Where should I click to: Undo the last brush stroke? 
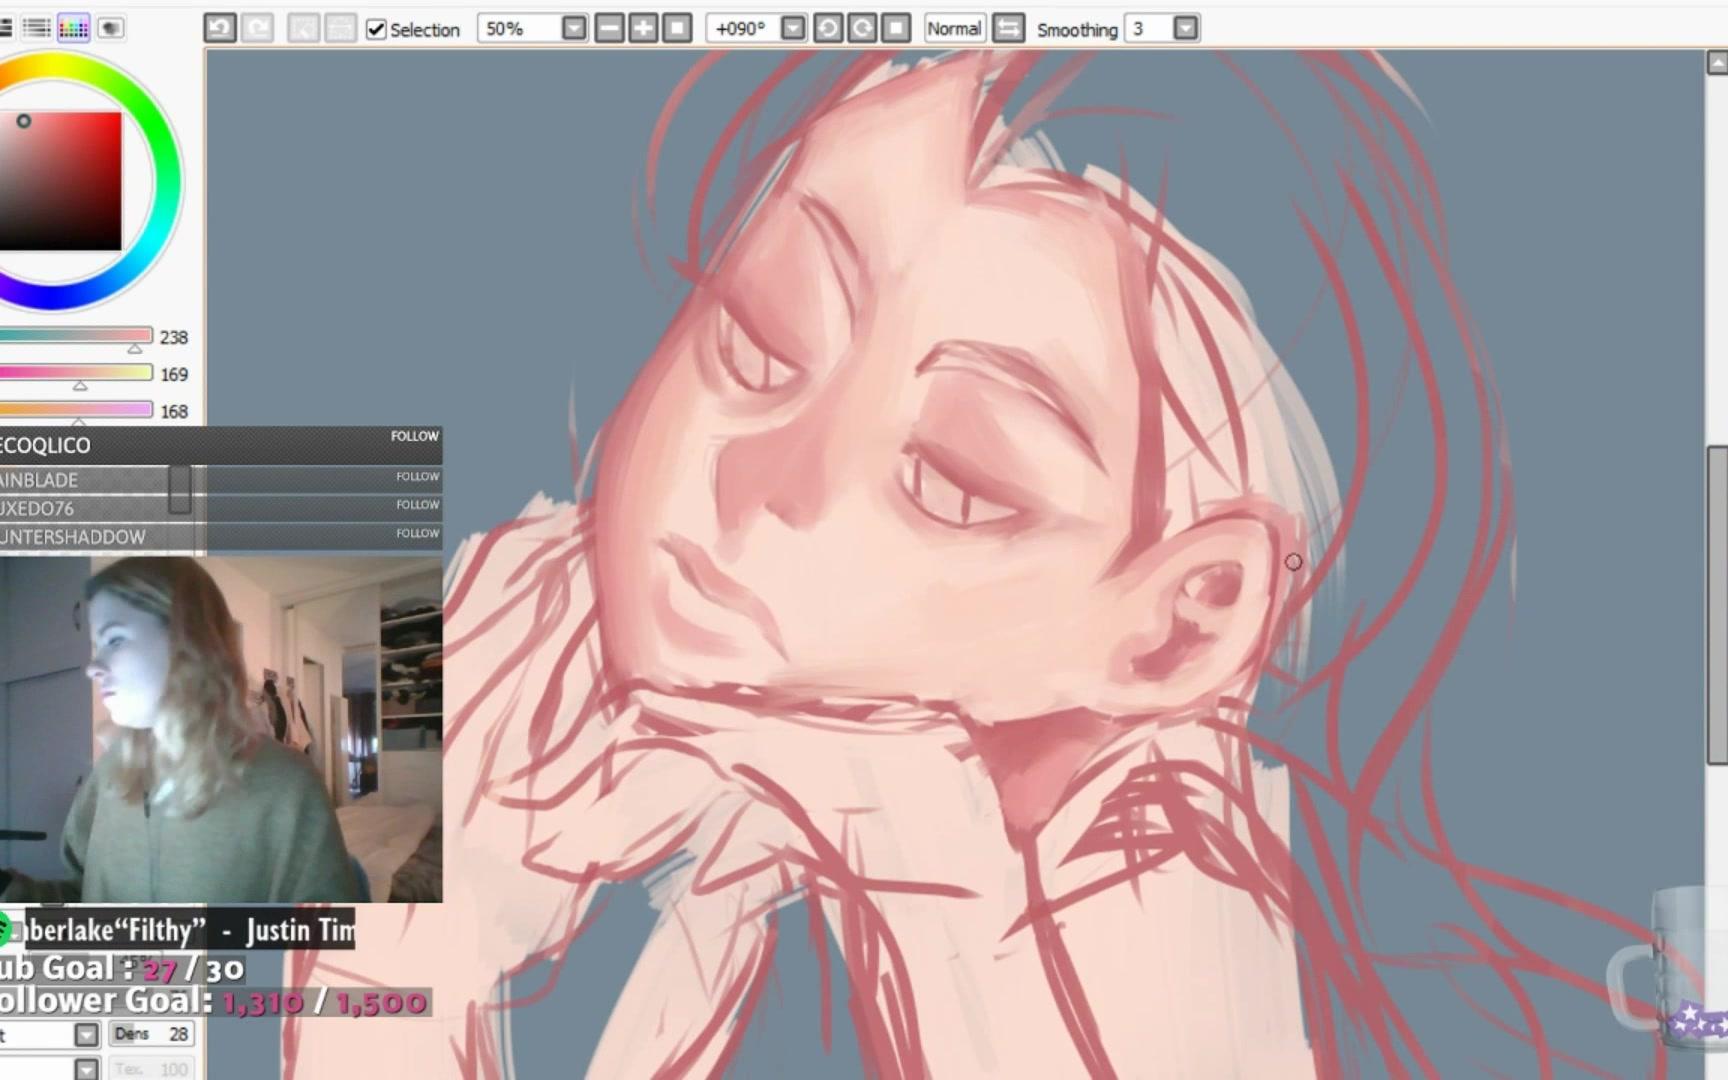pos(220,28)
